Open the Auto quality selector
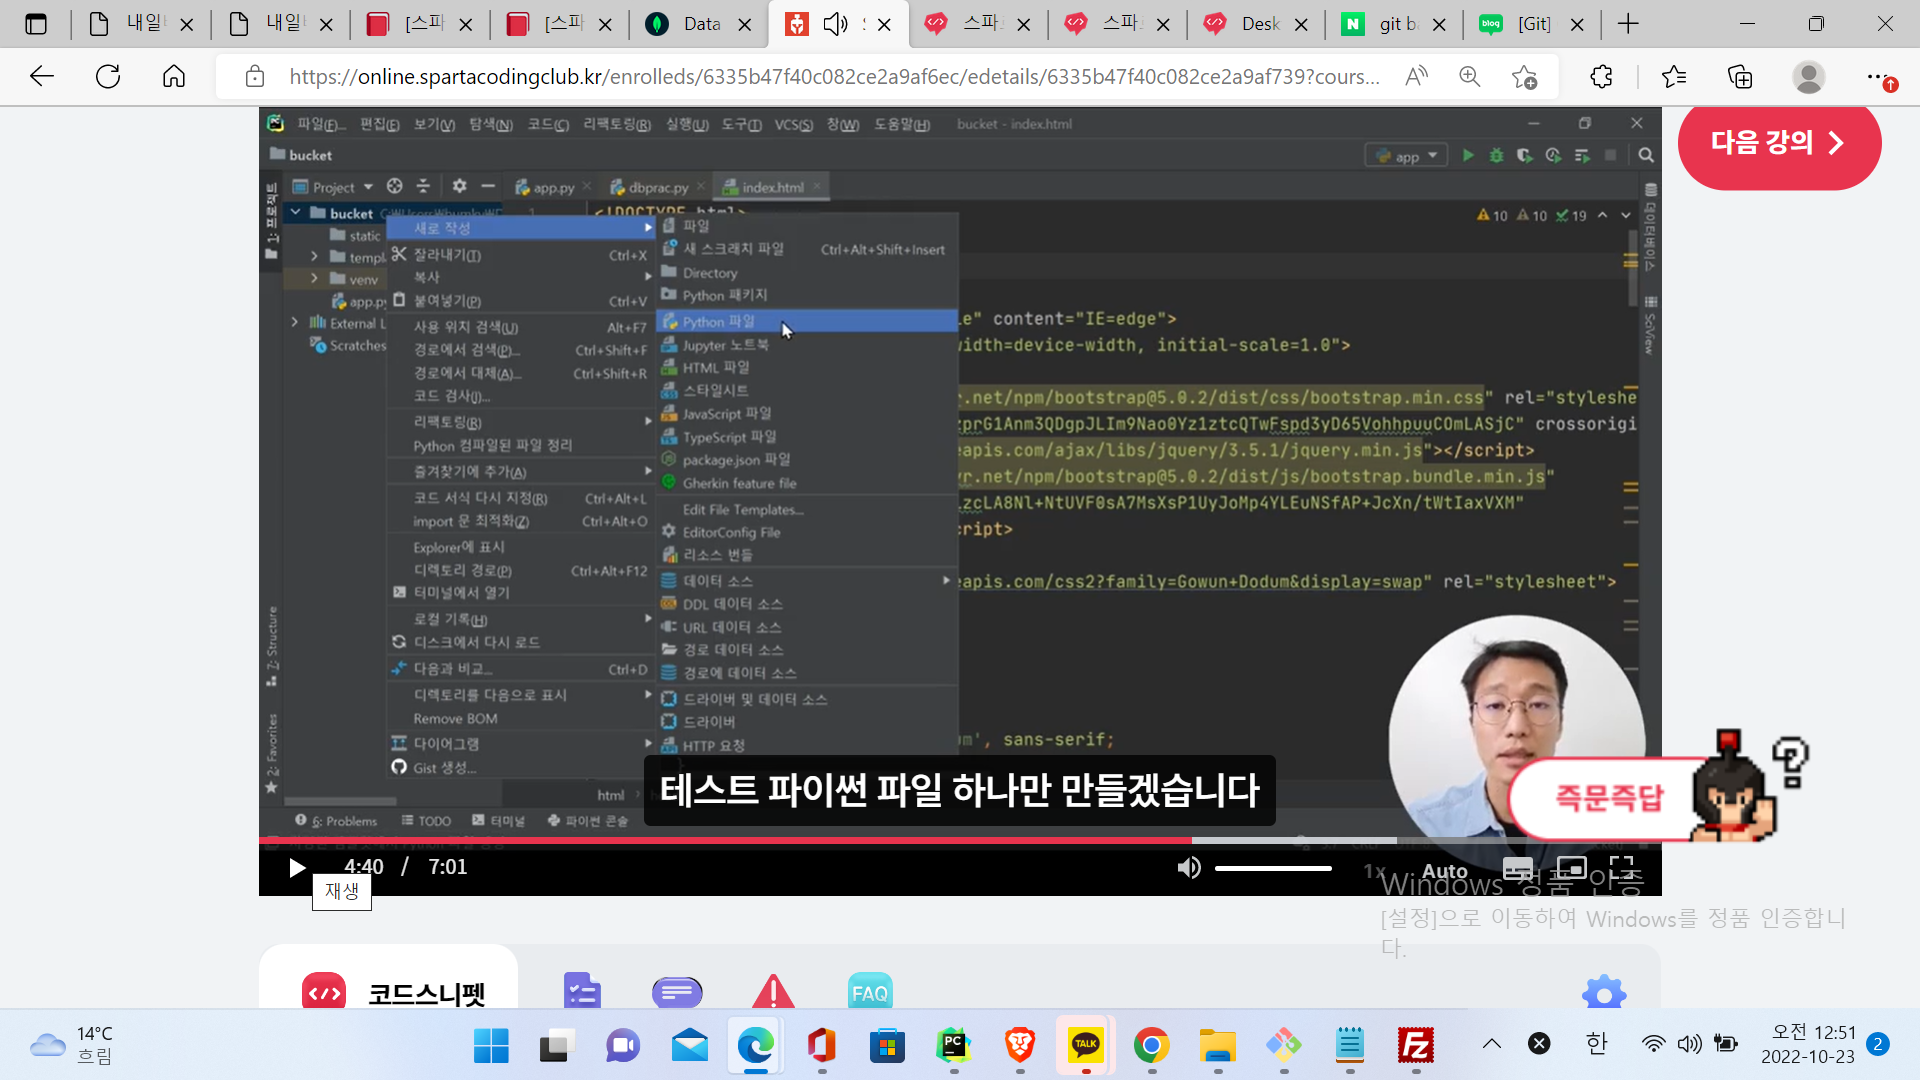 pyautogui.click(x=1444, y=871)
